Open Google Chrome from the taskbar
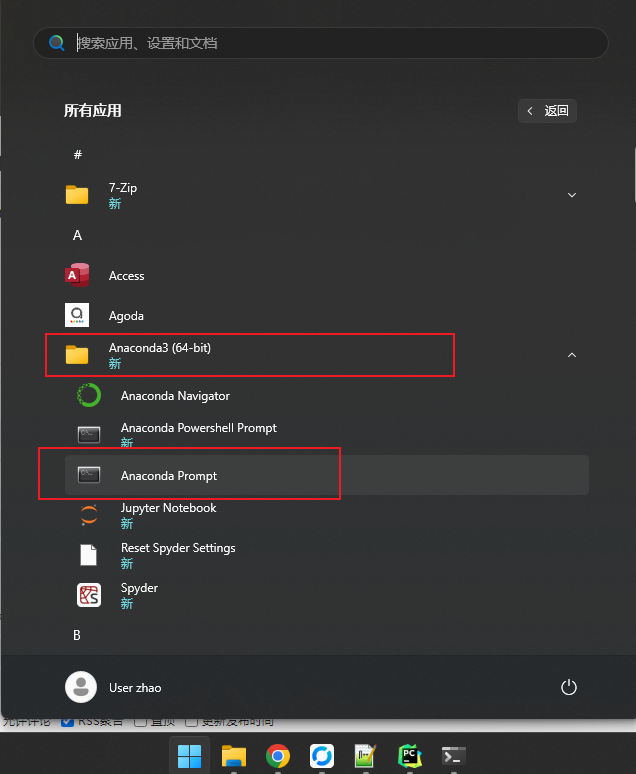This screenshot has width=636, height=774. tap(278, 756)
